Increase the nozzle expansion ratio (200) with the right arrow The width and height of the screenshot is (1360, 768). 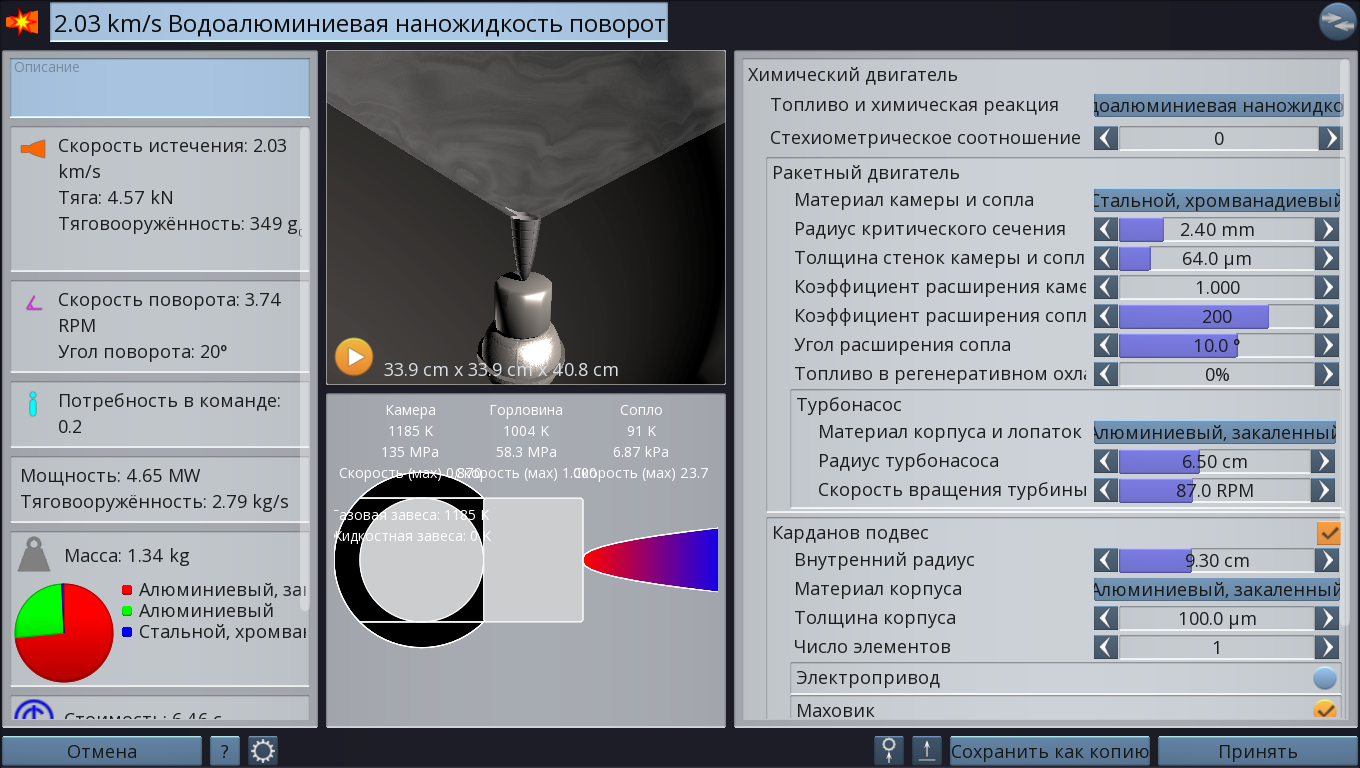(x=1327, y=317)
